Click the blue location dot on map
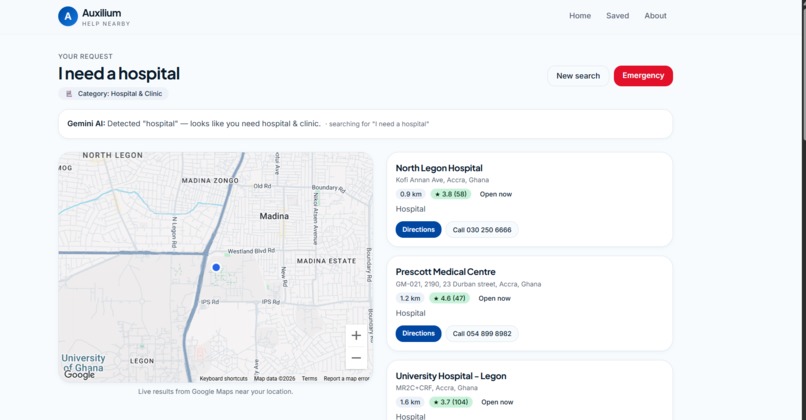Image resolution: width=806 pixels, height=420 pixels. coord(216,267)
